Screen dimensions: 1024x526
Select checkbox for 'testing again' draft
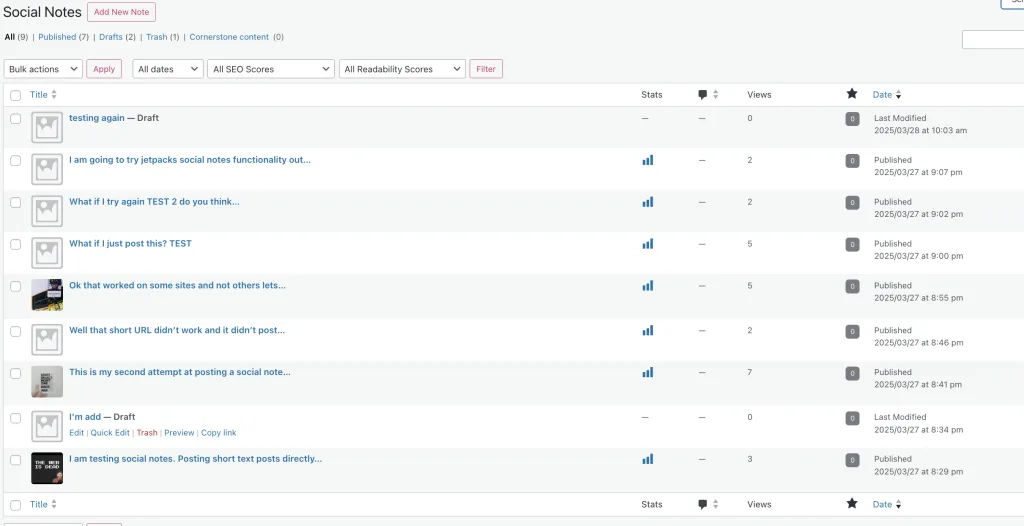(16, 119)
